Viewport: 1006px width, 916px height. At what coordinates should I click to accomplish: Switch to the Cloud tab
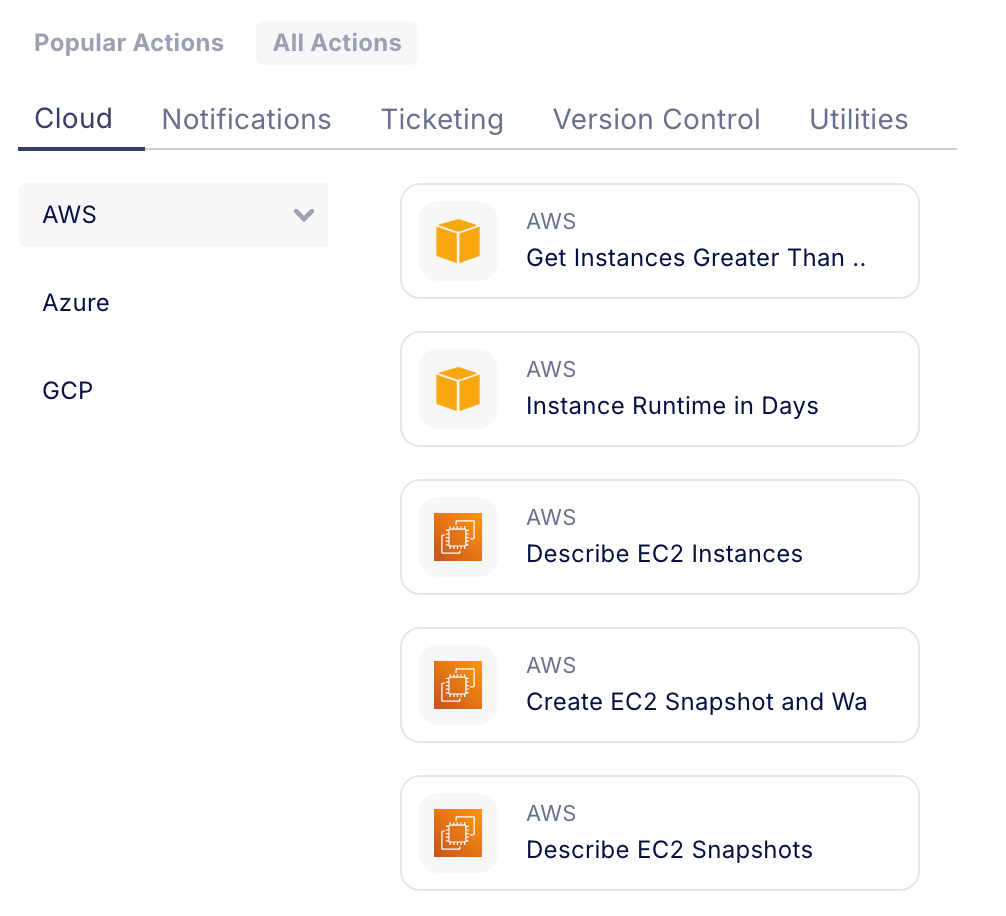[x=74, y=119]
